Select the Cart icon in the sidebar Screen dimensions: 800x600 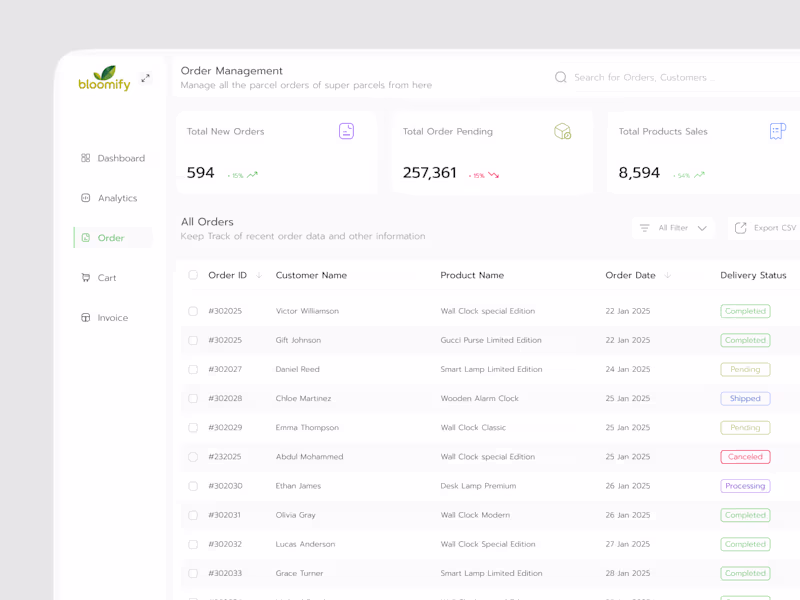[84, 278]
